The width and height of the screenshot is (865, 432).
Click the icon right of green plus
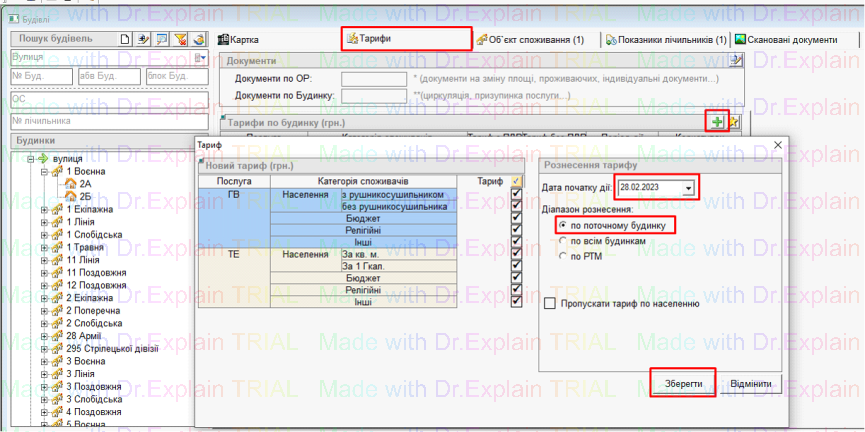click(735, 122)
